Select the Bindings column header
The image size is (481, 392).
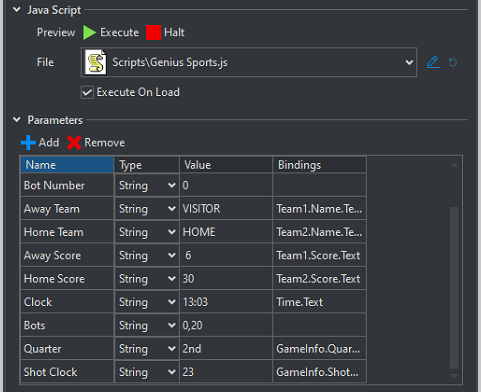tap(319, 165)
